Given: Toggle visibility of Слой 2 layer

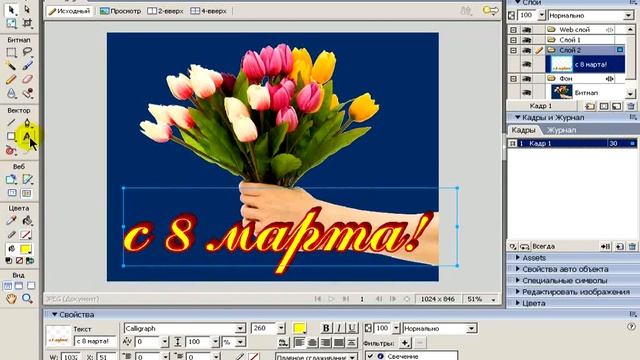Looking at the screenshot, I should (527, 50).
